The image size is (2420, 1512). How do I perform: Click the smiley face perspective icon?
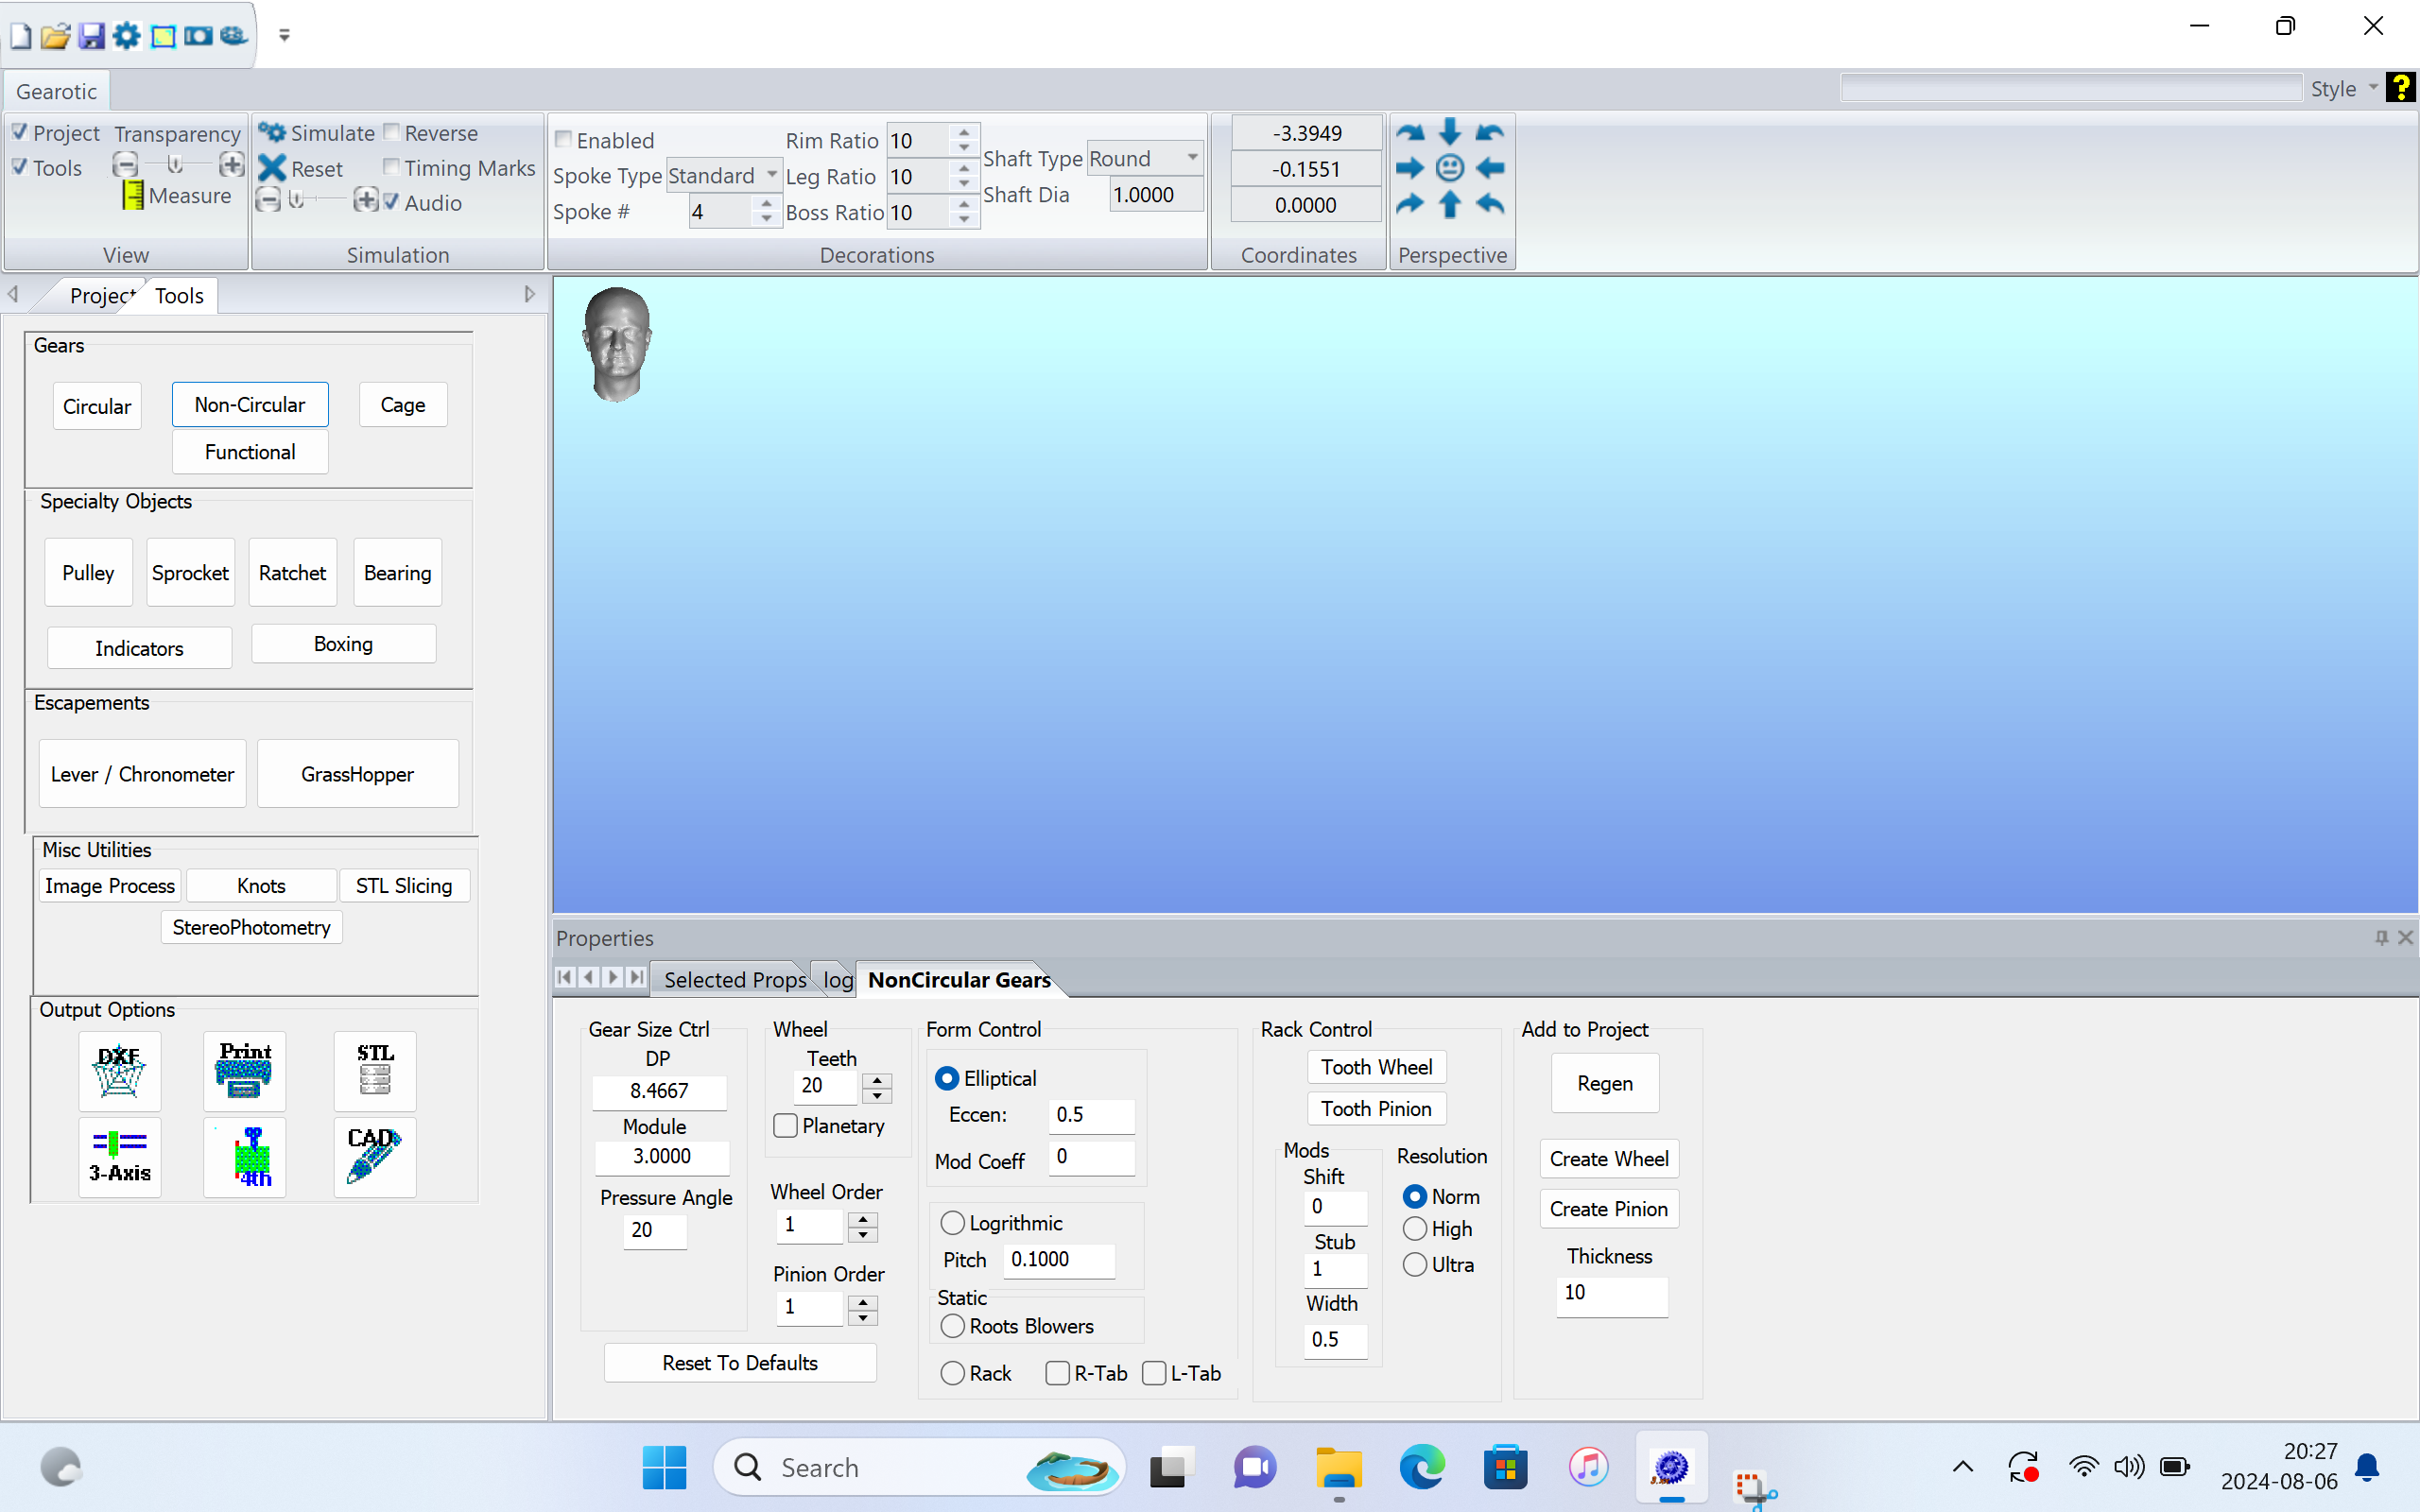click(1449, 168)
